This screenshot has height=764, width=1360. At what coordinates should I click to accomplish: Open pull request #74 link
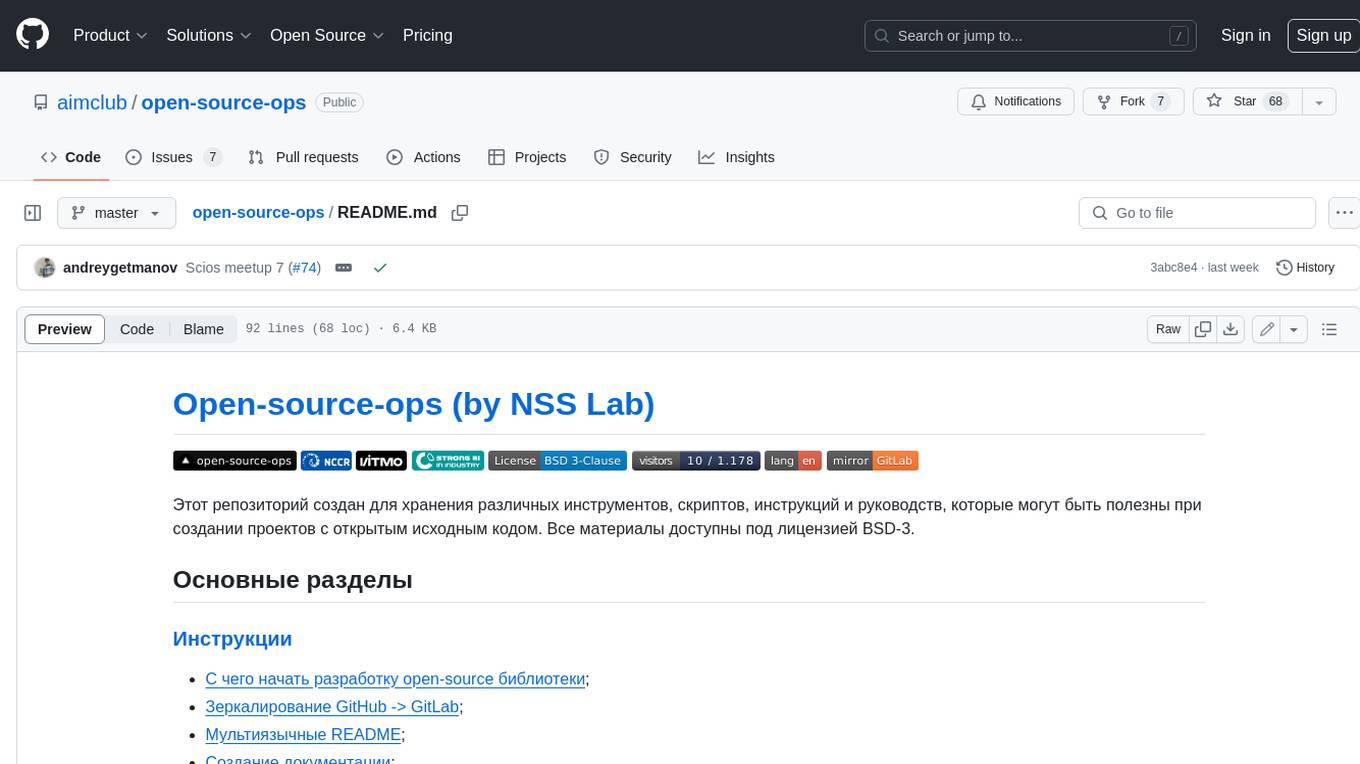pyautogui.click(x=304, y=268)
